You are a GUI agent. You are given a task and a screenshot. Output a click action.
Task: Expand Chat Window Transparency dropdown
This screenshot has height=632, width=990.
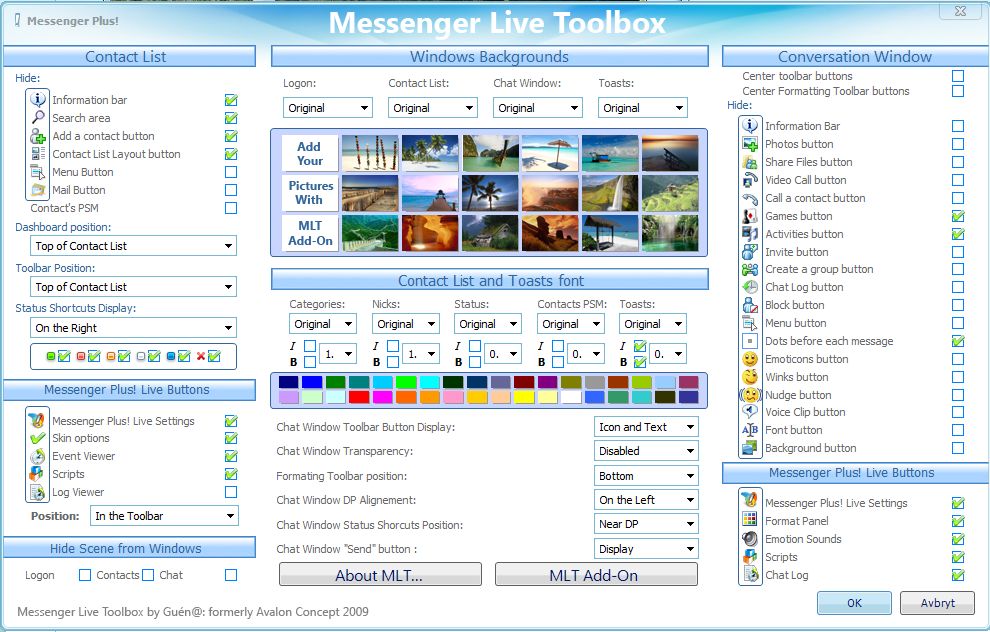pos(646,452)
